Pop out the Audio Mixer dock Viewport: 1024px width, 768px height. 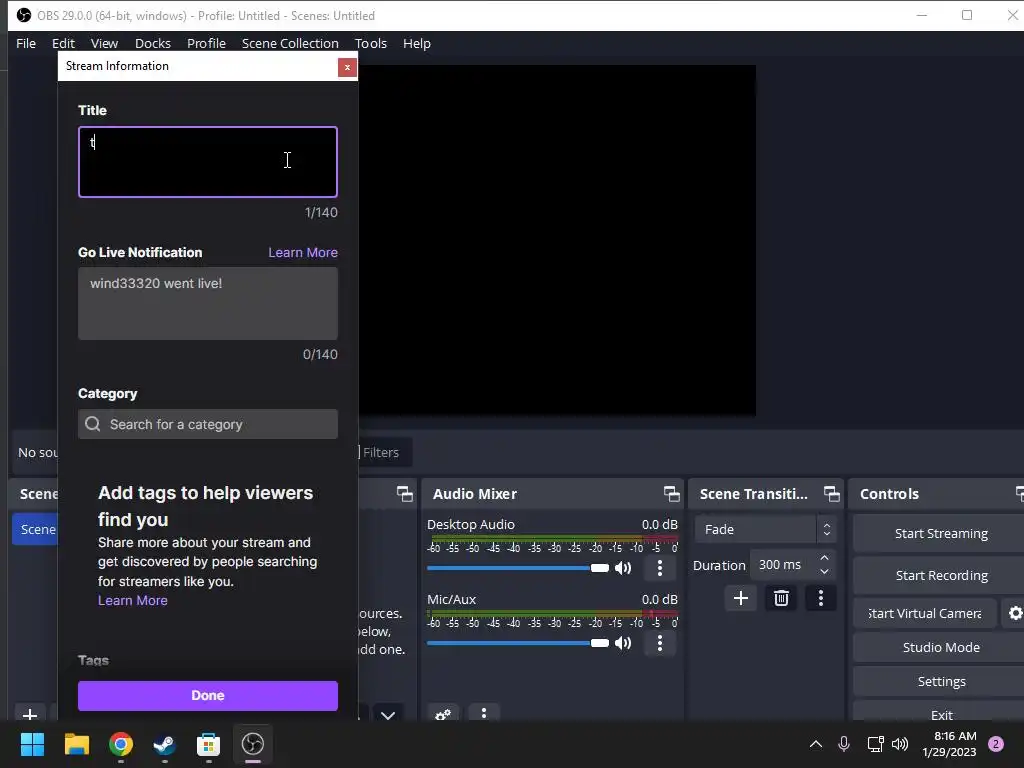(671, 494)
